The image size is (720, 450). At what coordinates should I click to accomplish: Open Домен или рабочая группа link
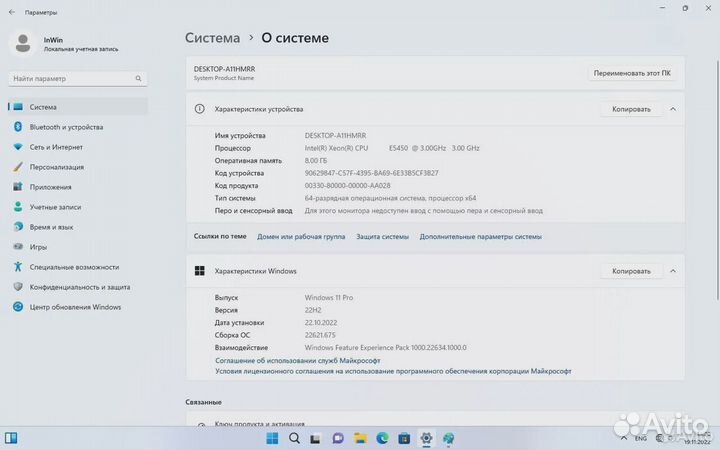pyautogui.click(x=301, y=237)
